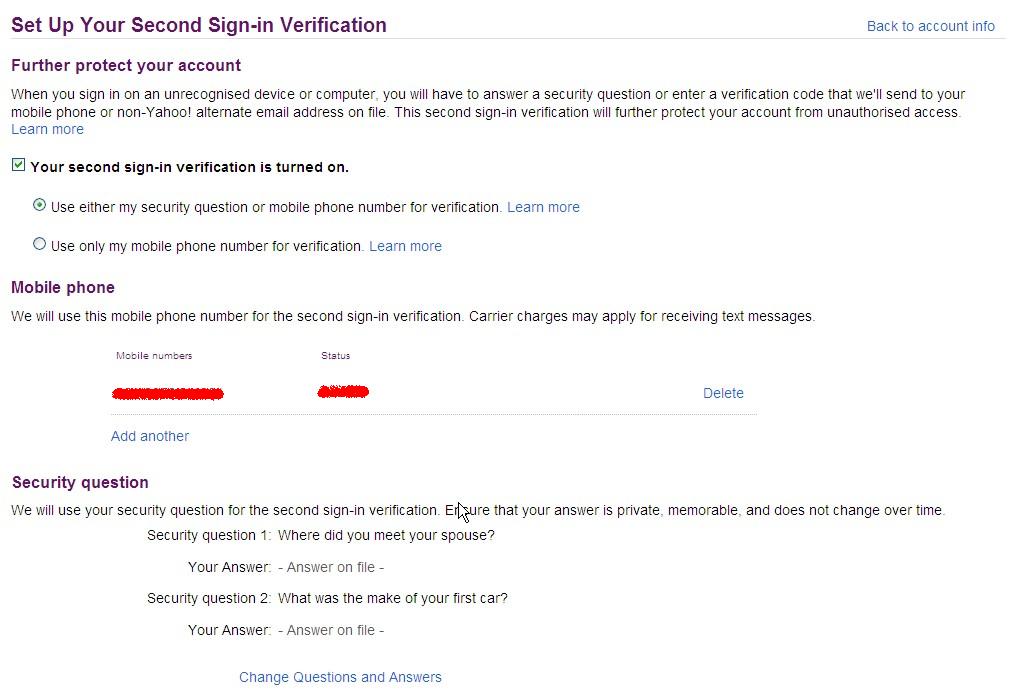Open Learn more beside the mobile-only option
This screenshot has height=694, width=1015.
(x=405, y=246)
